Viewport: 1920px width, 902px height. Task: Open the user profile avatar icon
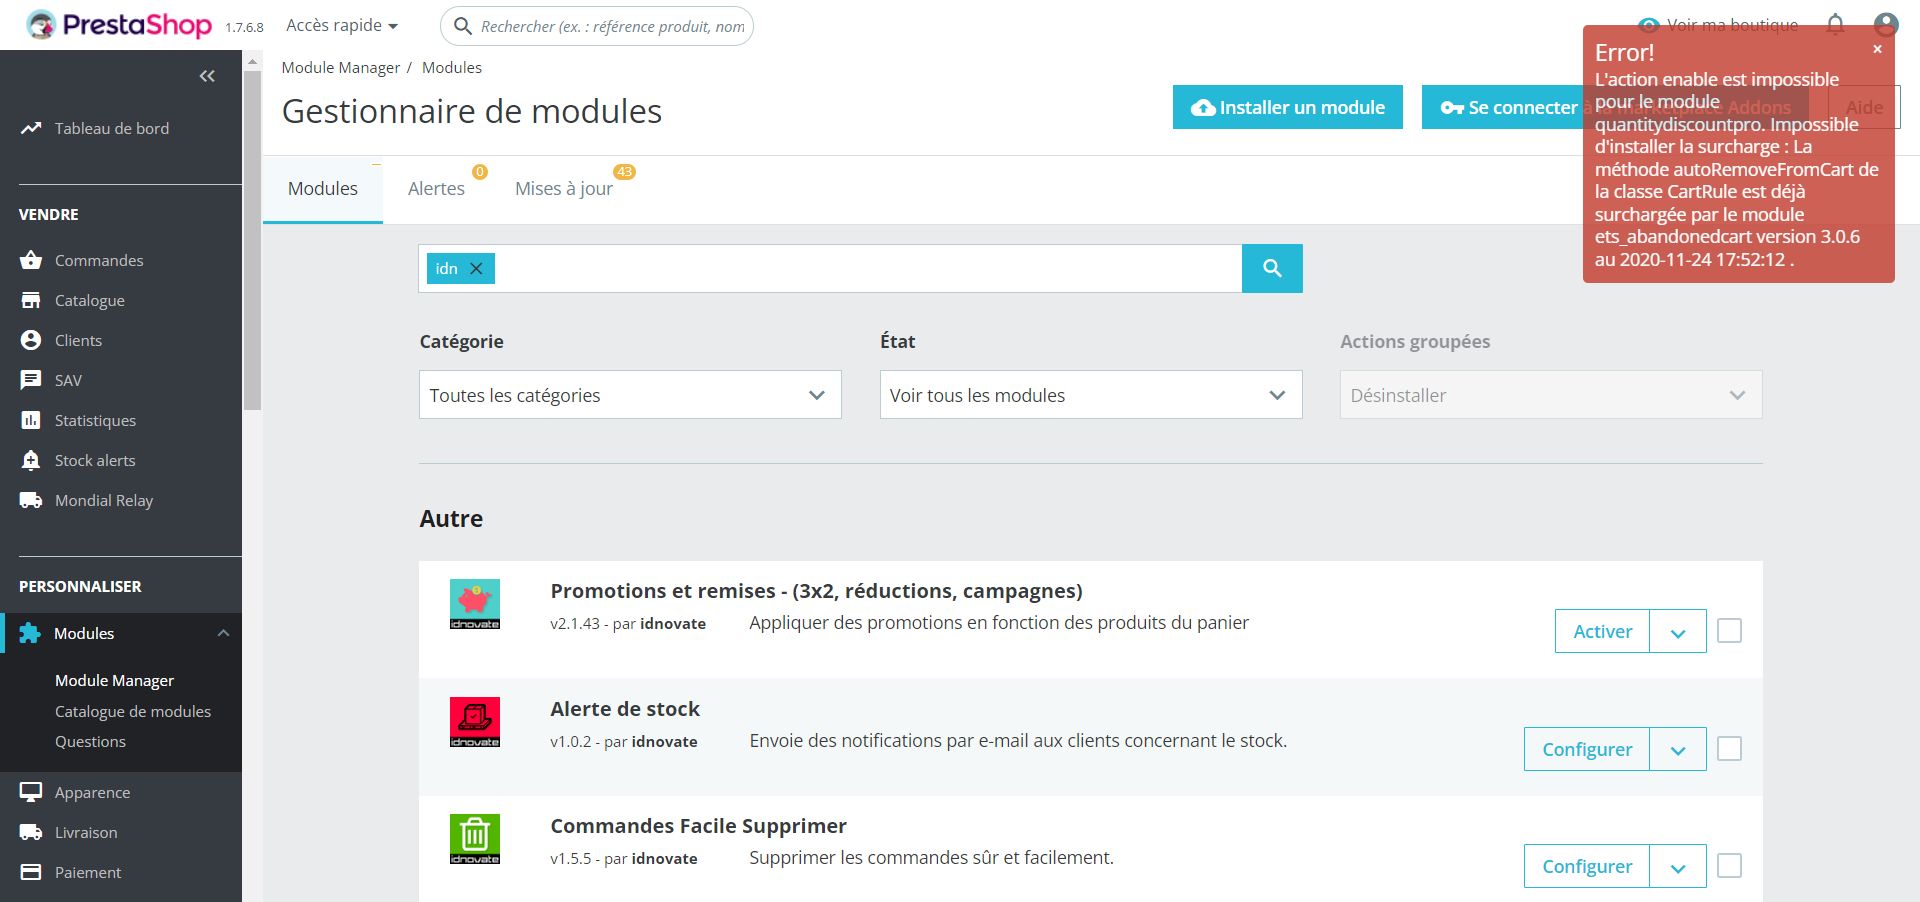[1886, 24]
